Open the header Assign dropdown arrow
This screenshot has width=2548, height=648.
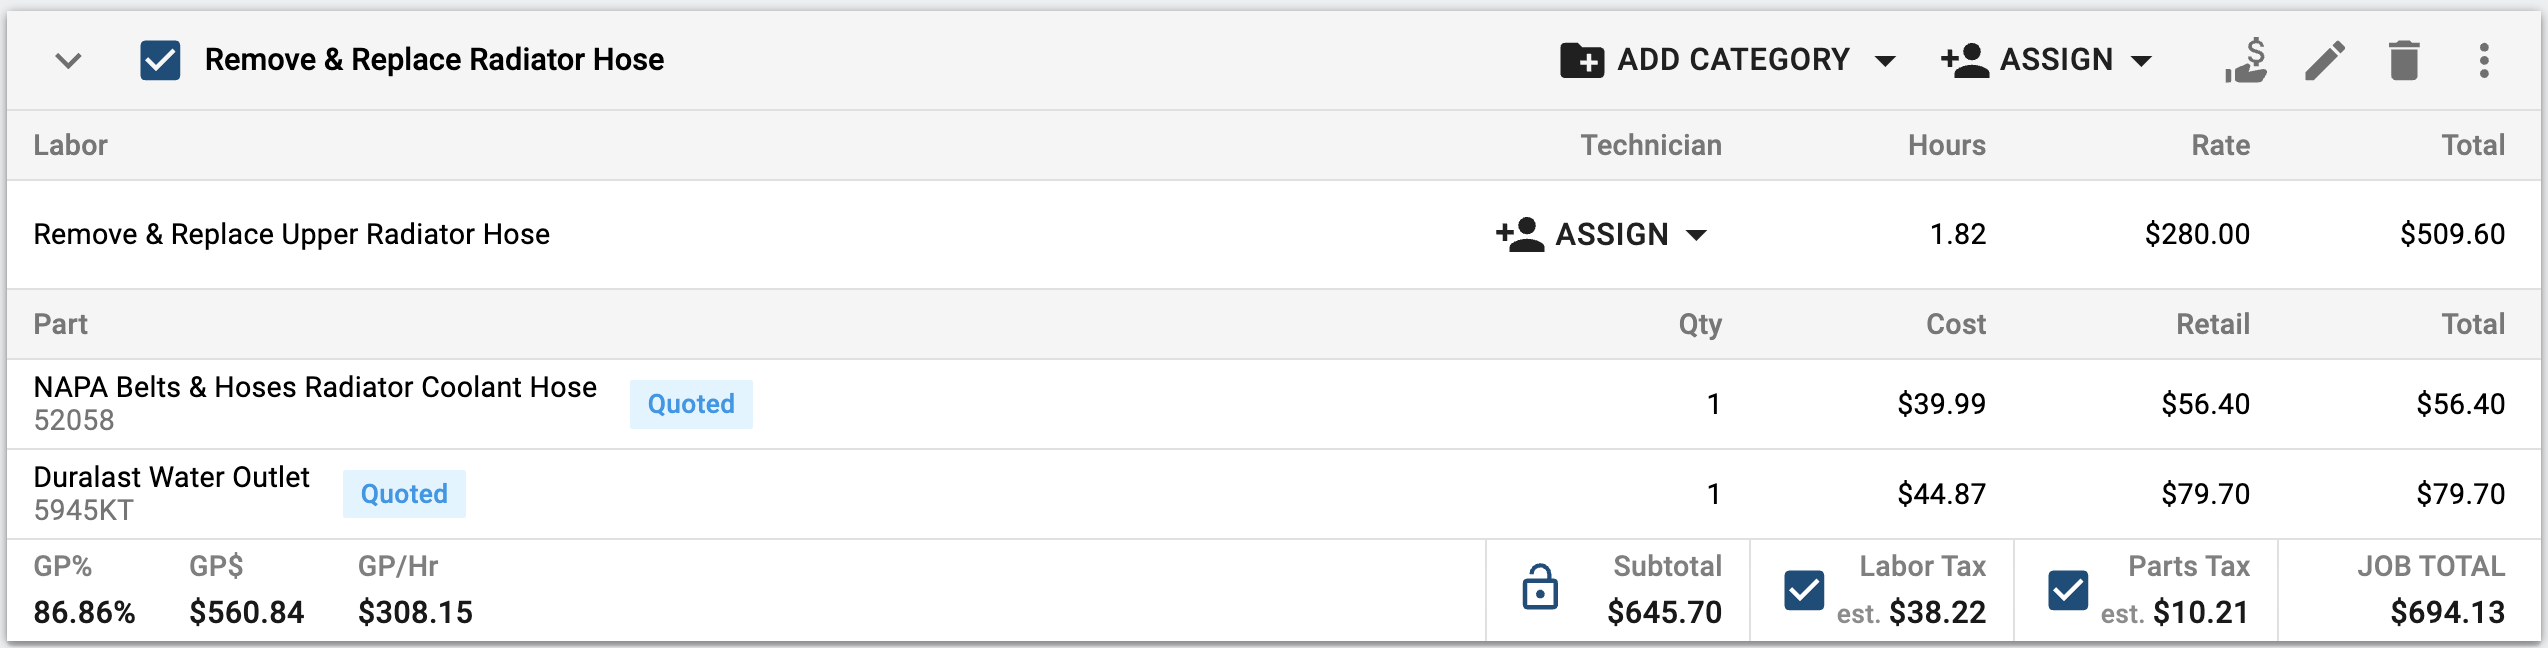[x=2141, y=61]
